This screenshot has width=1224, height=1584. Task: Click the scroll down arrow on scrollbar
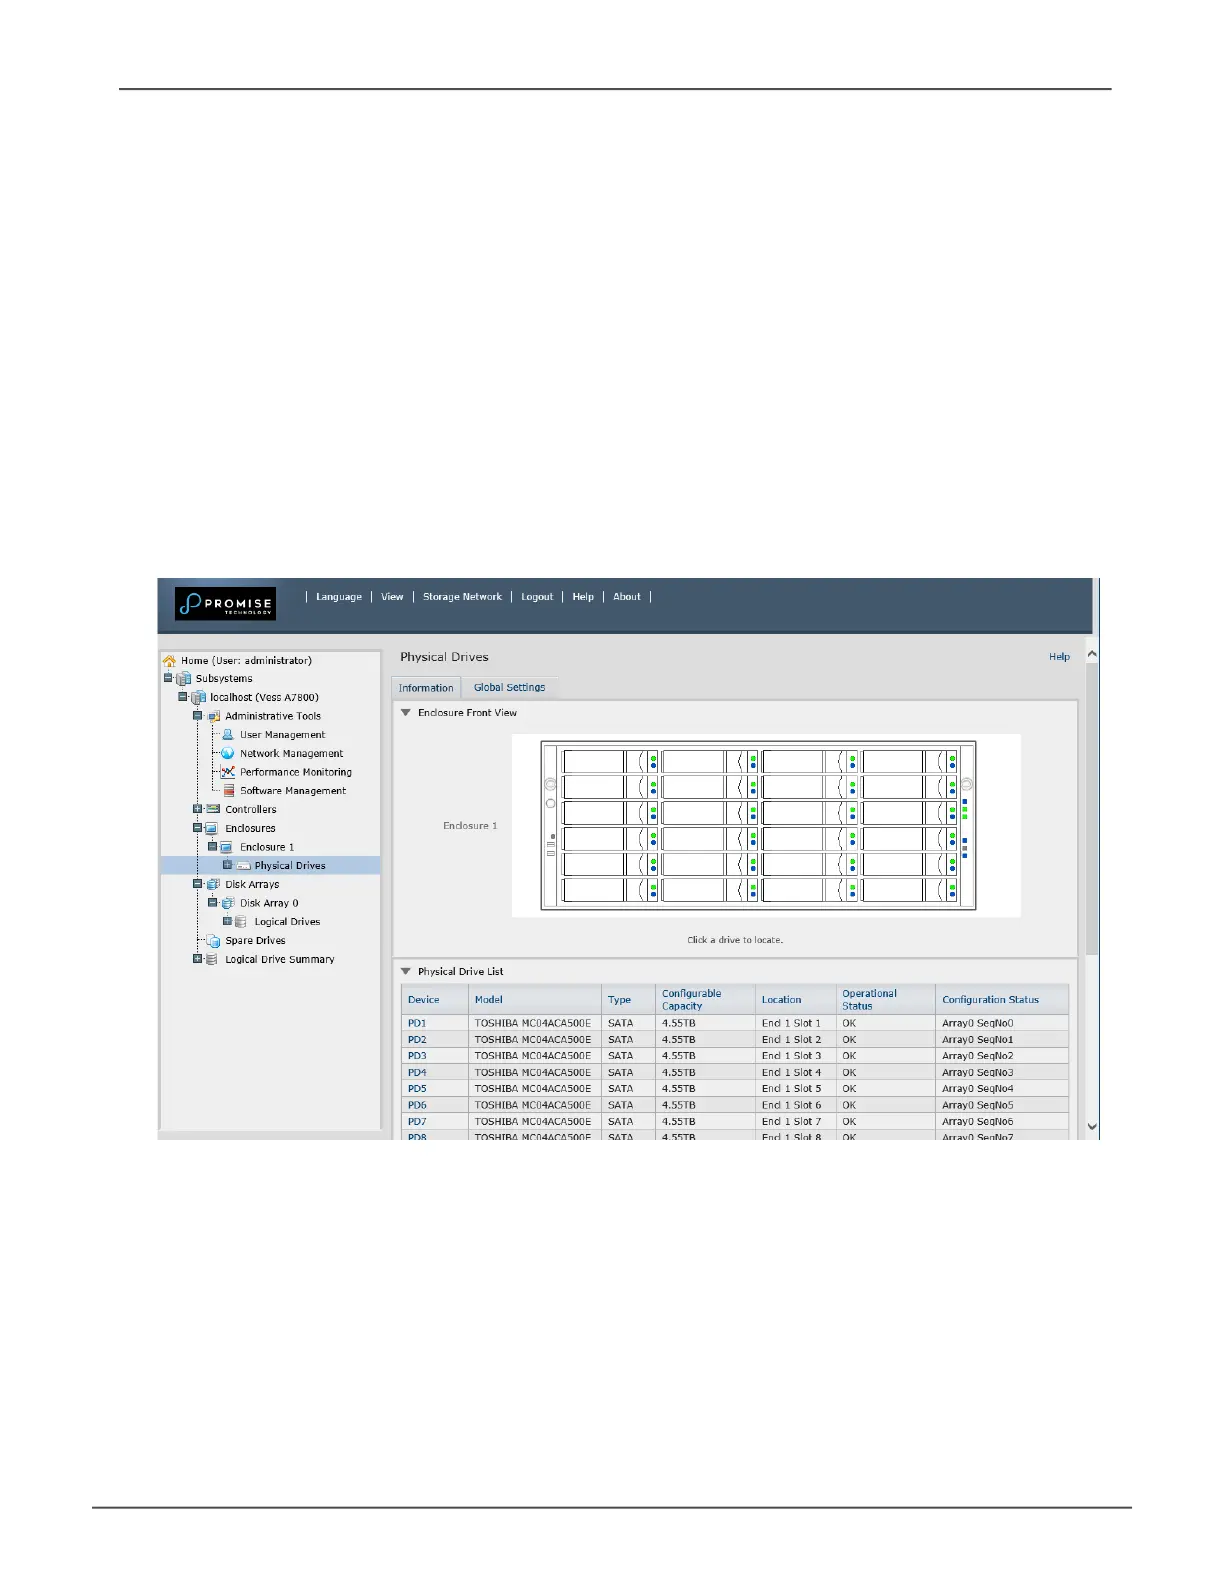point(1092,1127)
